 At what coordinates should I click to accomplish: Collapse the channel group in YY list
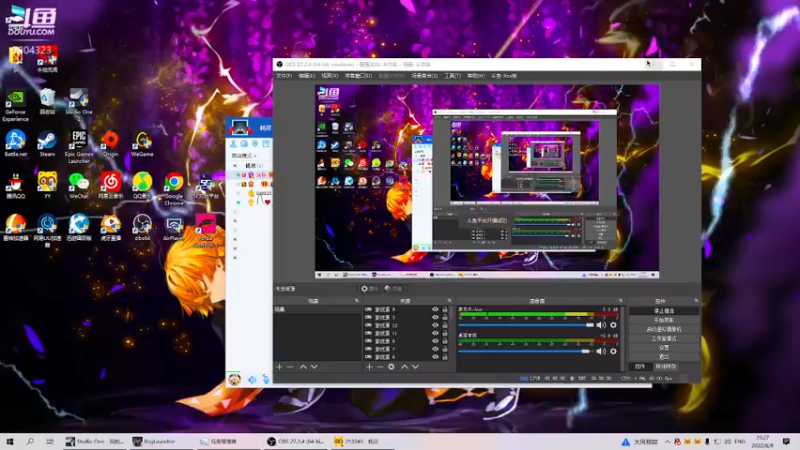235,166
